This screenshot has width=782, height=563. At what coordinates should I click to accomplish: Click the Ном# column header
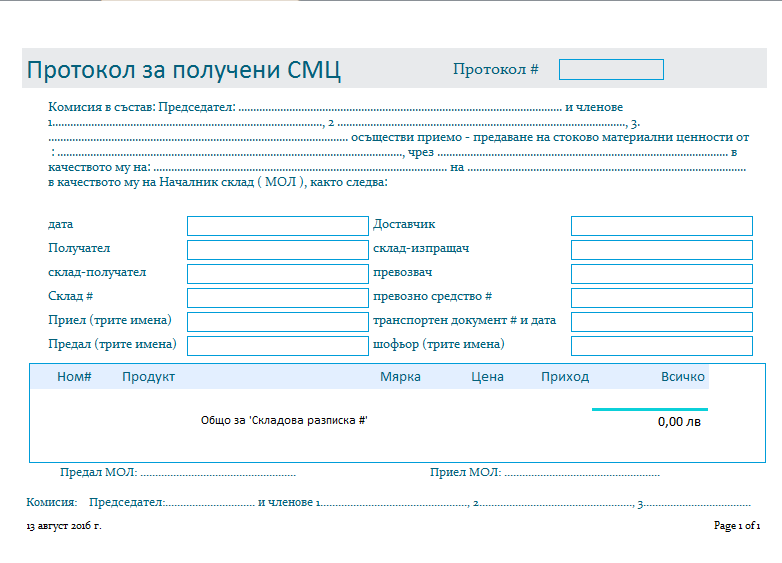(74, 376)
